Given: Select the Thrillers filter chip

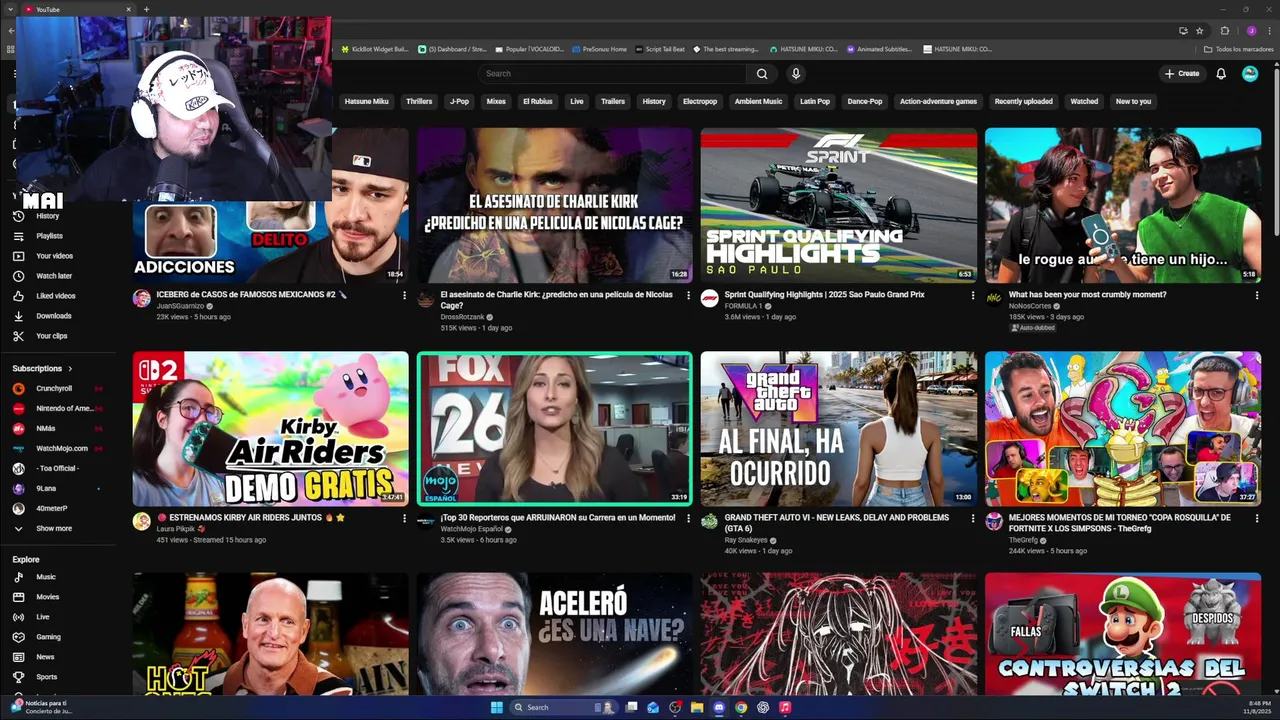Looking at the screenshot, I should [x=419, y=101].
